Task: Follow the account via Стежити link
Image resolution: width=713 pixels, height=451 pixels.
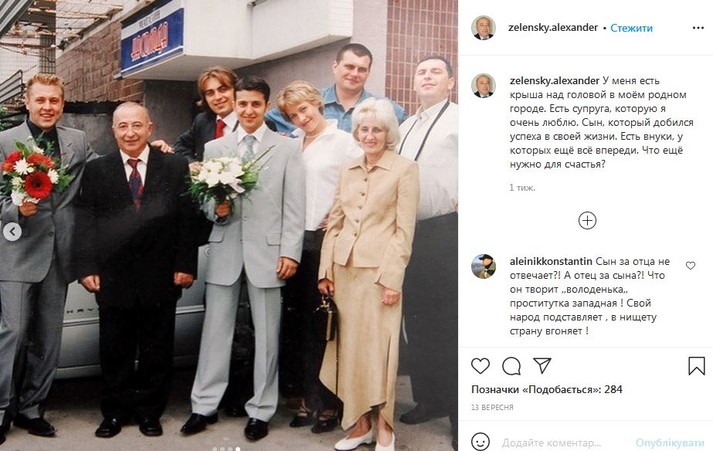Action: (631, 28)
